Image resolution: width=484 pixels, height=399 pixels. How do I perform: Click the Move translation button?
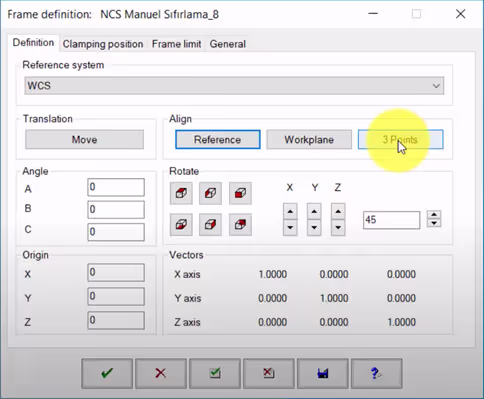point(85,139)
